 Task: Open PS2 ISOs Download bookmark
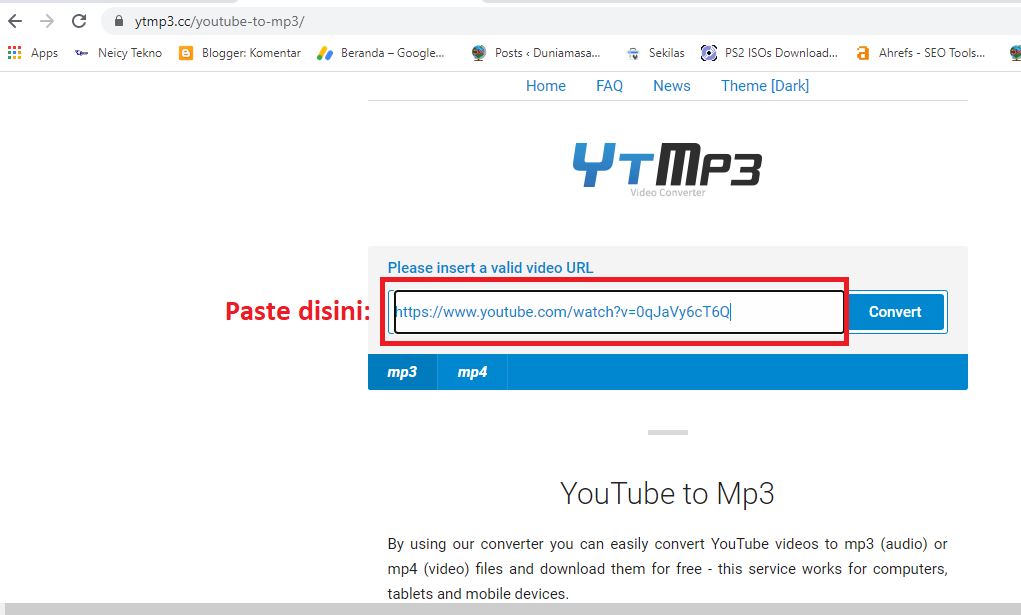tap(781, 53)
